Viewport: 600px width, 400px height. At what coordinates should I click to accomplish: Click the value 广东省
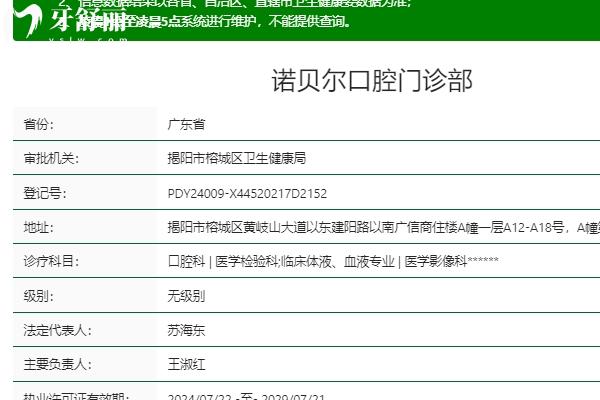186,124
